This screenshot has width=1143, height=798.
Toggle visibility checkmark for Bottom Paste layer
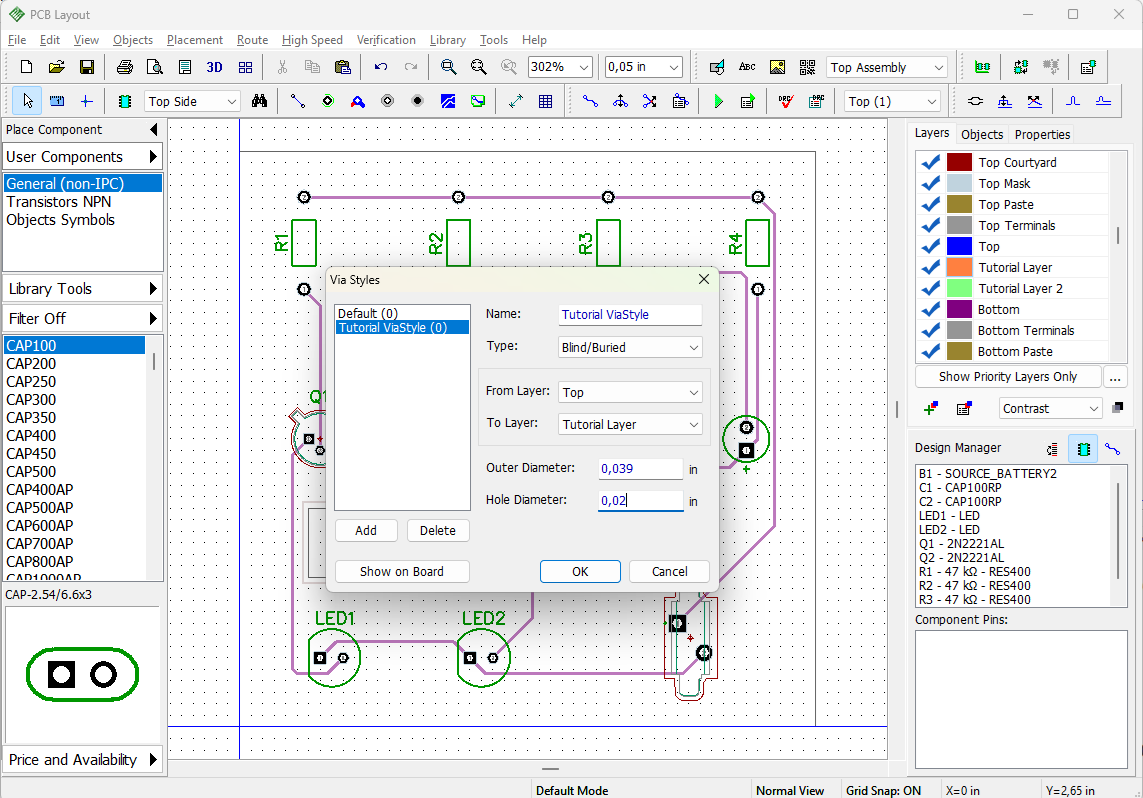[930, 351]
